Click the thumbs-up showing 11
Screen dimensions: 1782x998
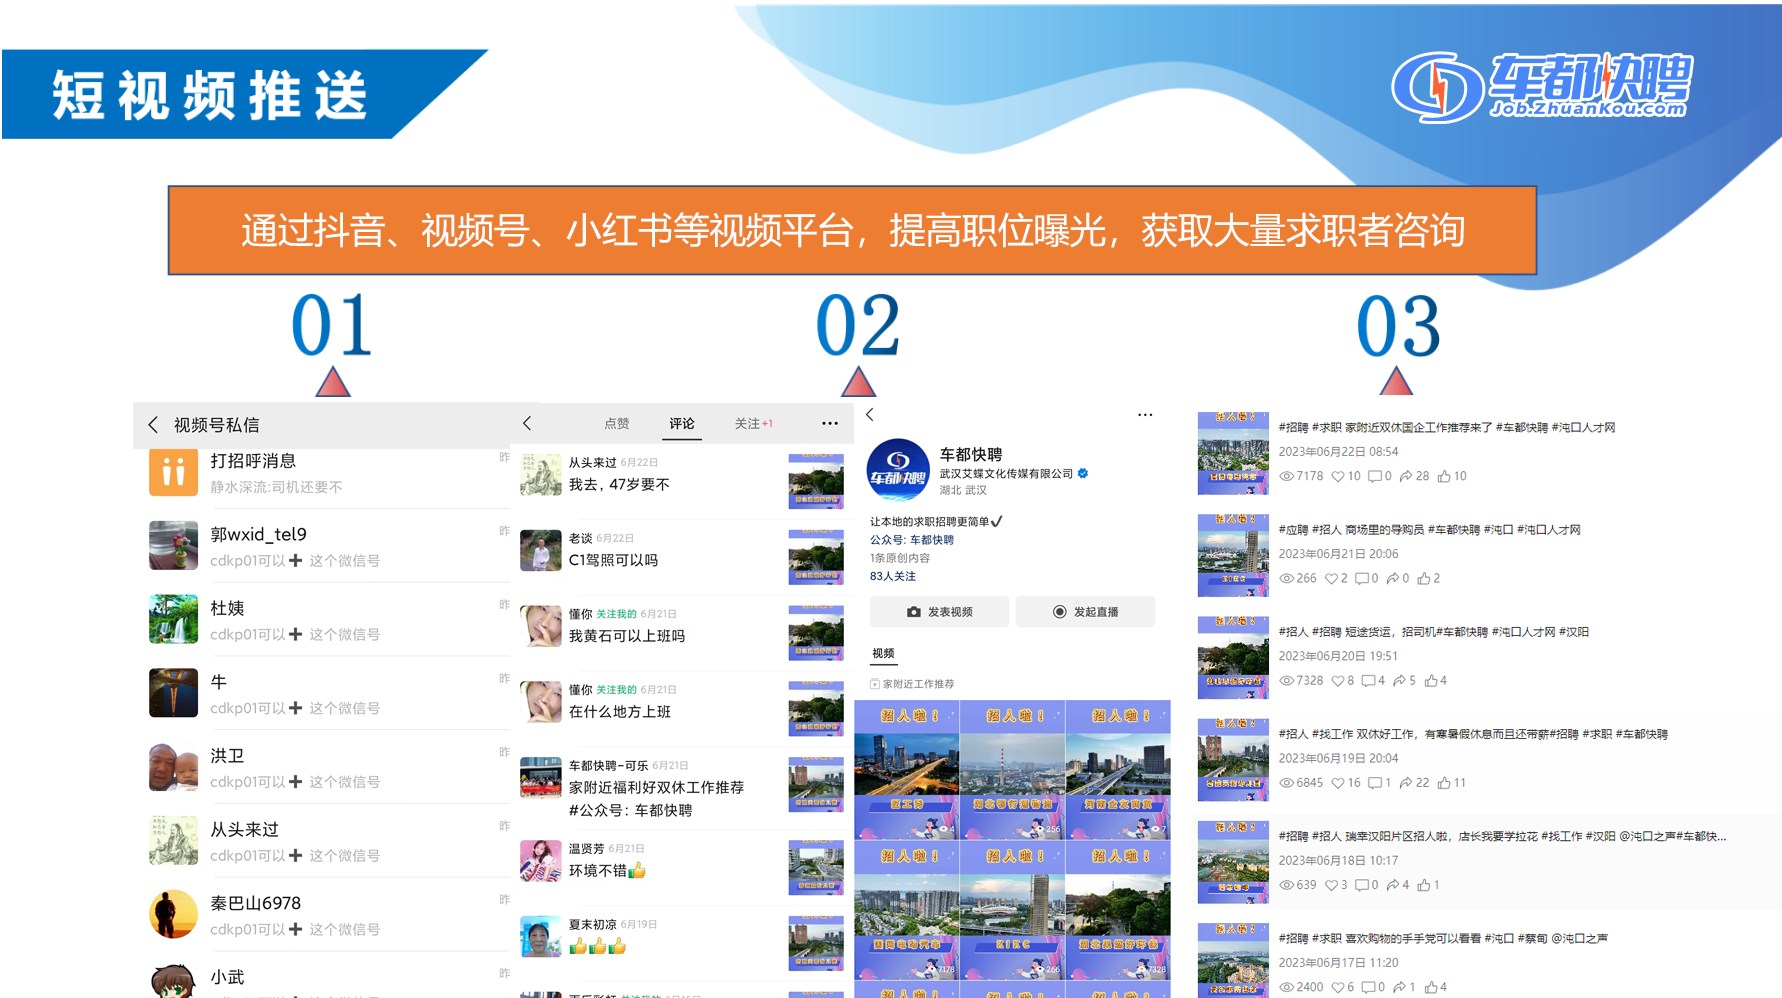[1444, 783]
